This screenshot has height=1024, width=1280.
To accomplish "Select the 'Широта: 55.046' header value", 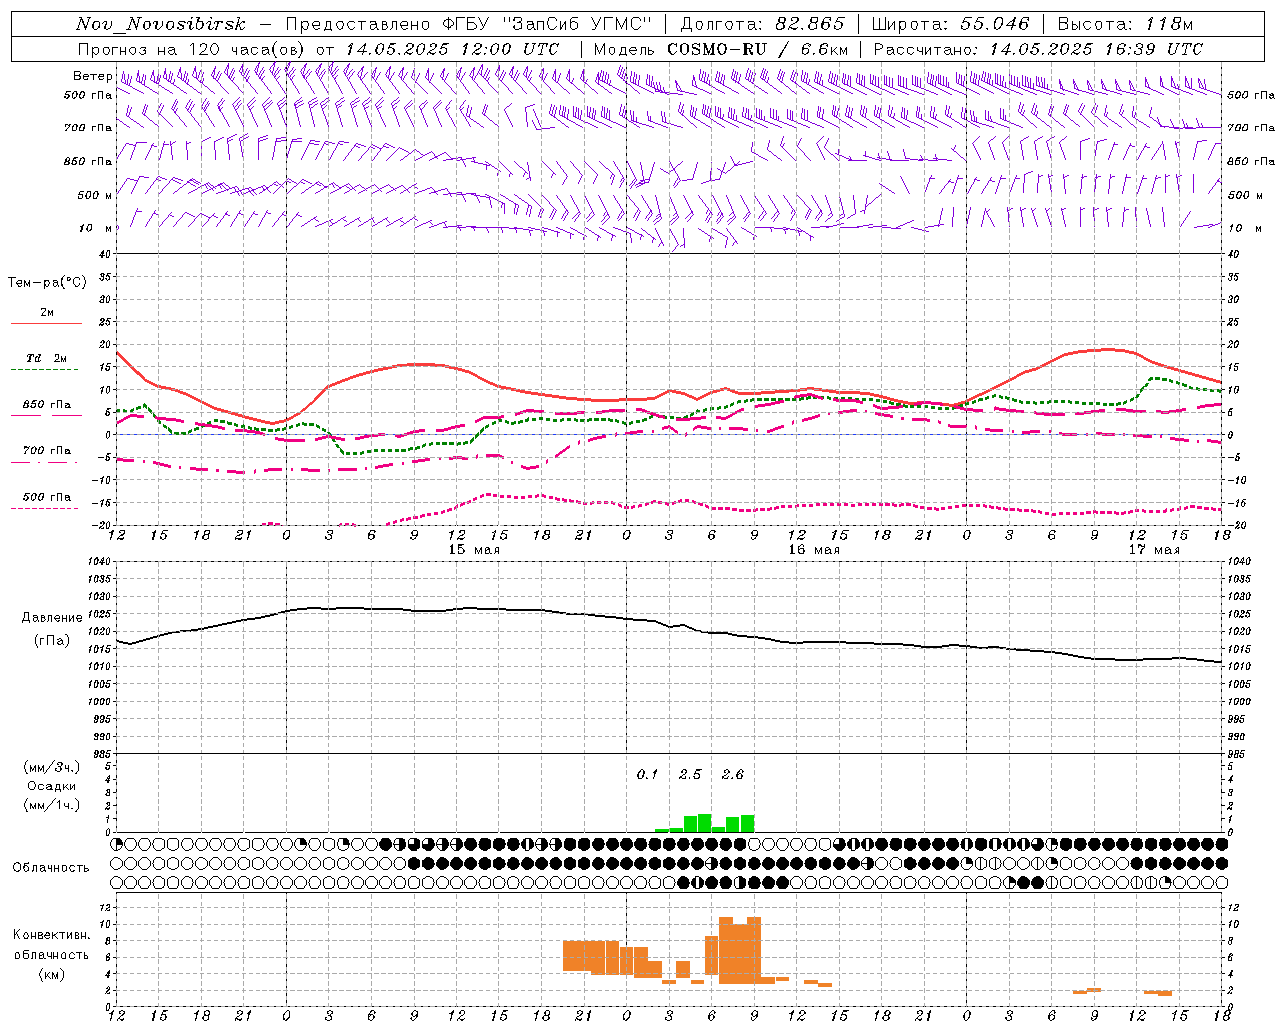I will pos(950,24).
